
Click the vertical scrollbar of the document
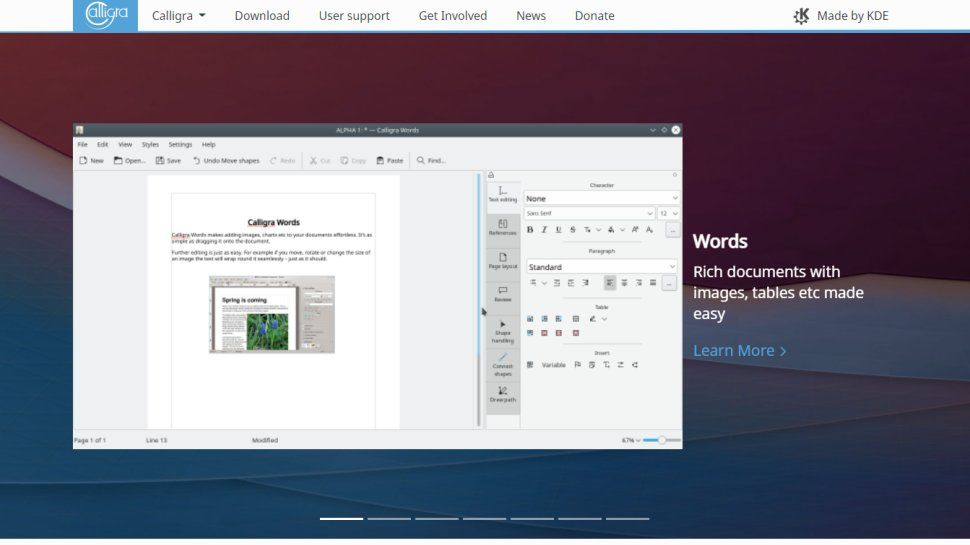pos(479,300)
